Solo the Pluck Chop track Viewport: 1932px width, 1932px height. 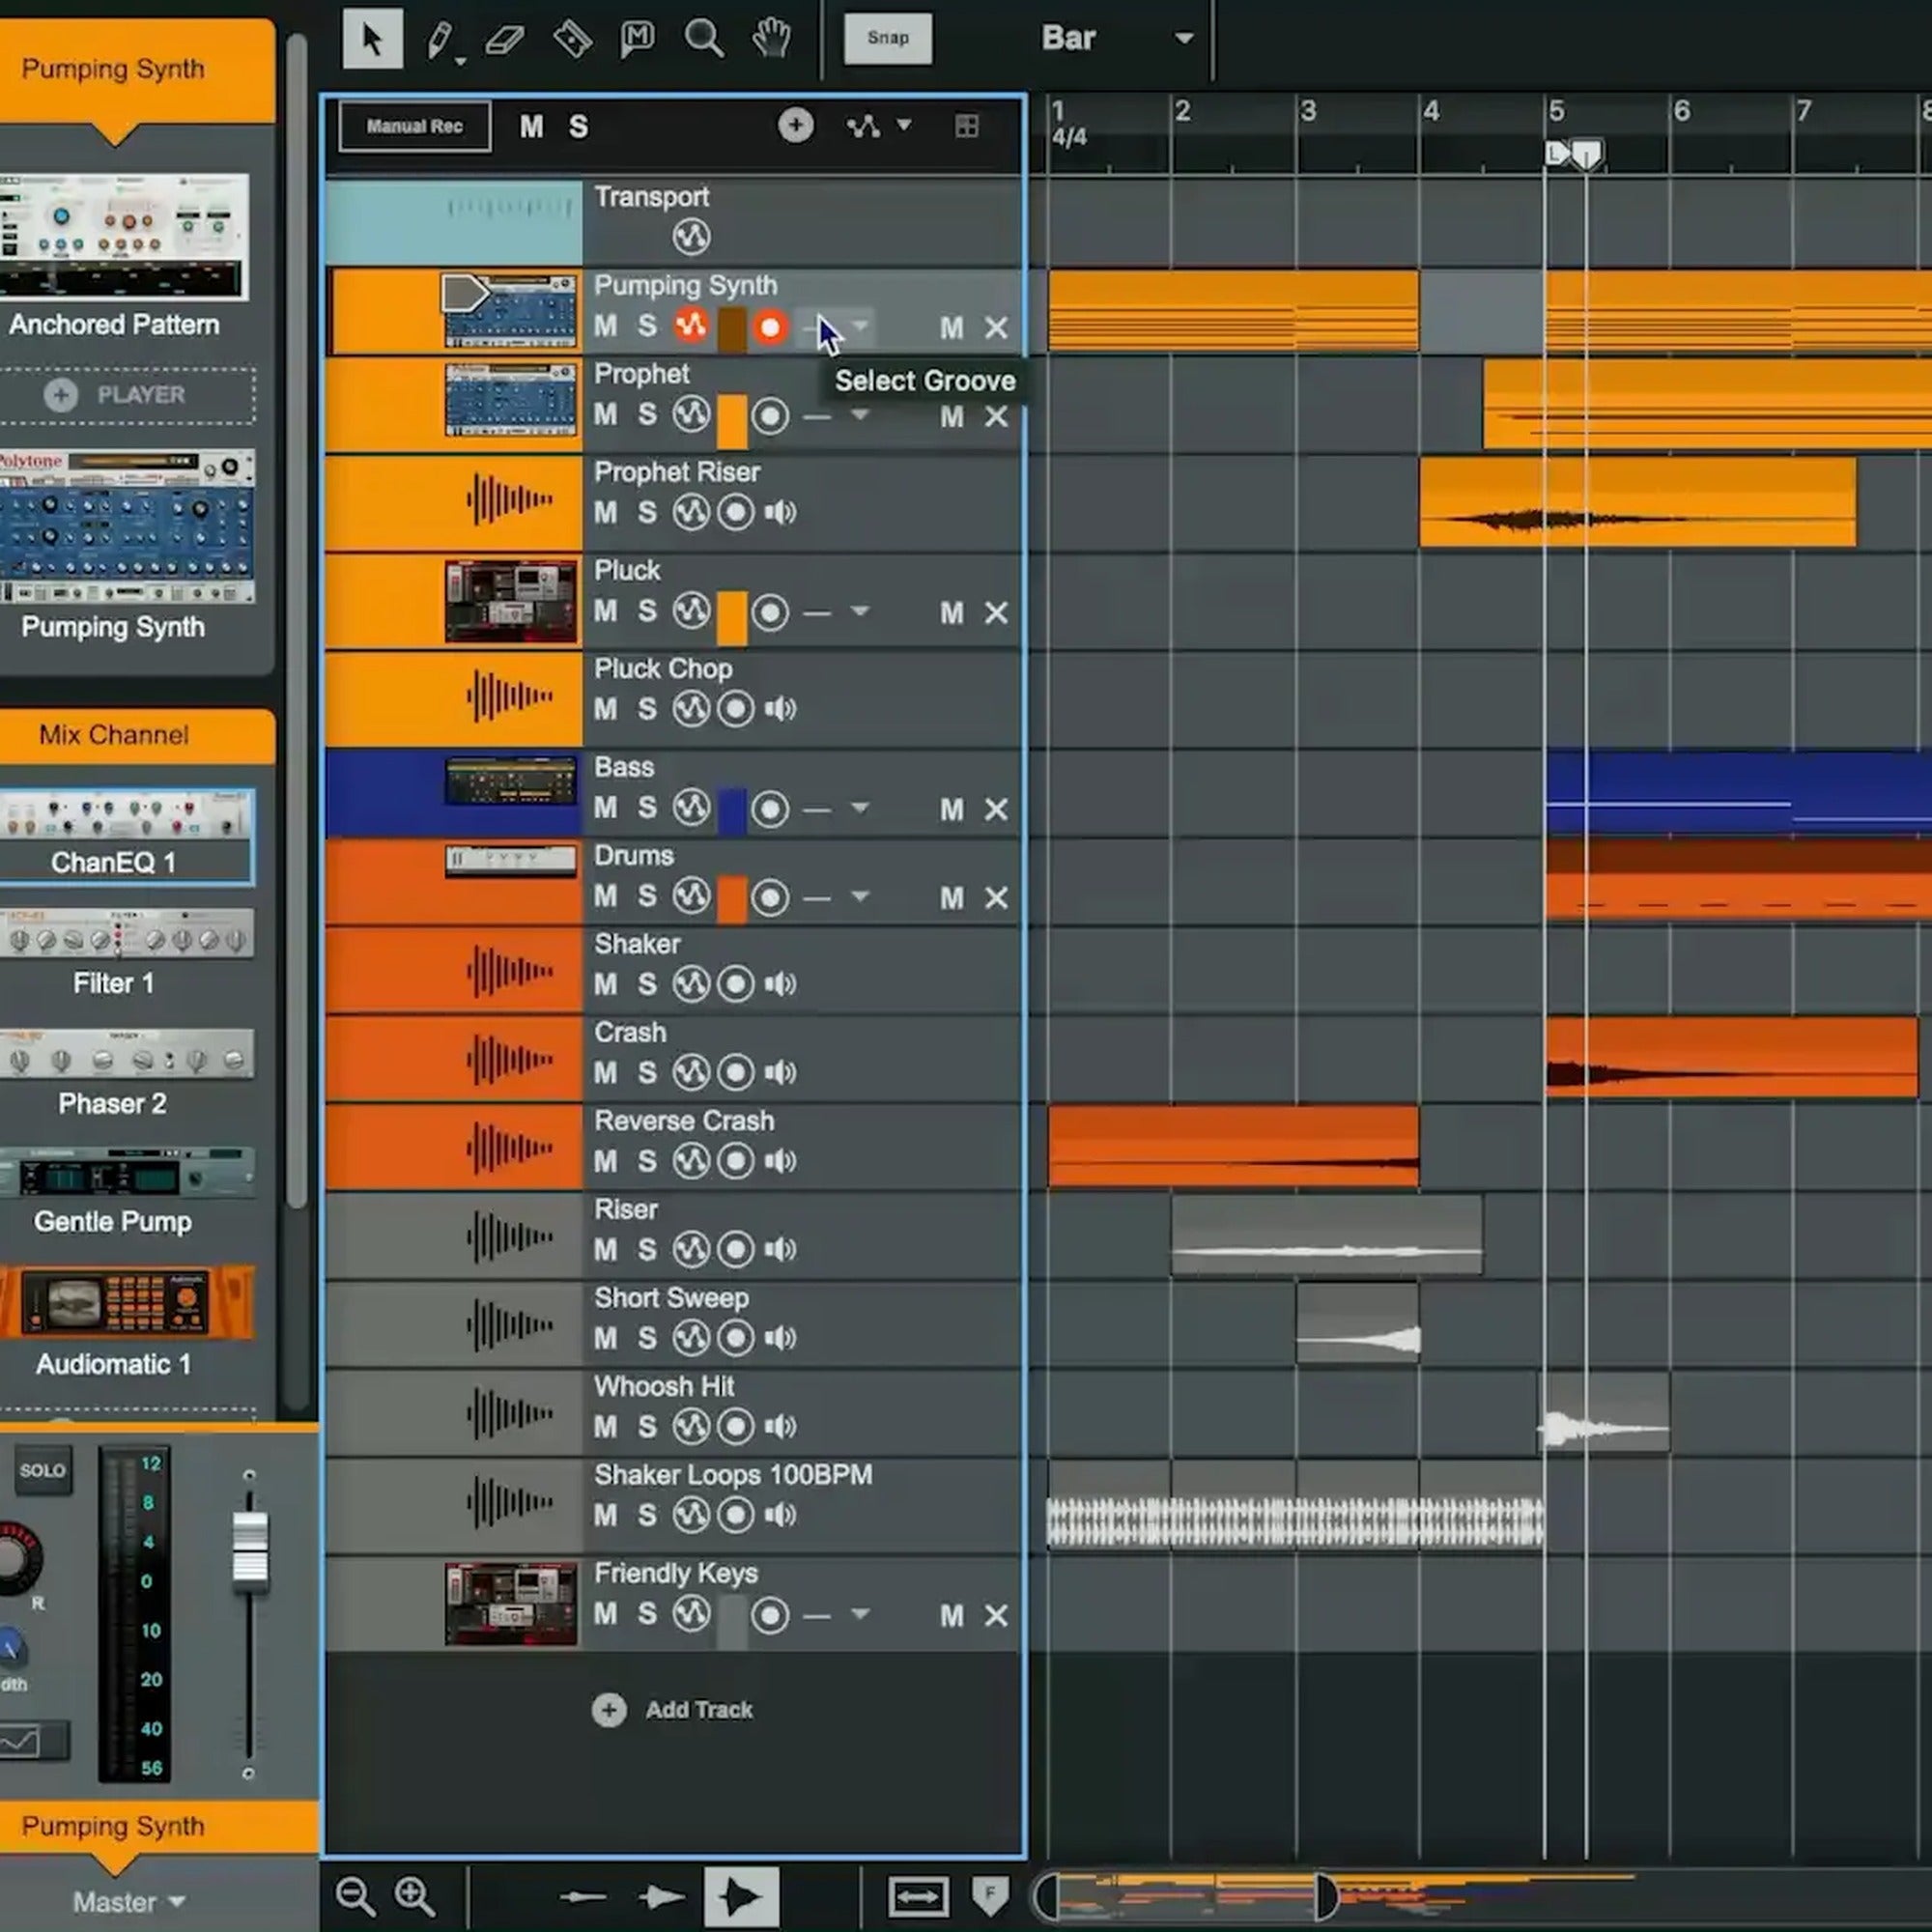point(647,709)
